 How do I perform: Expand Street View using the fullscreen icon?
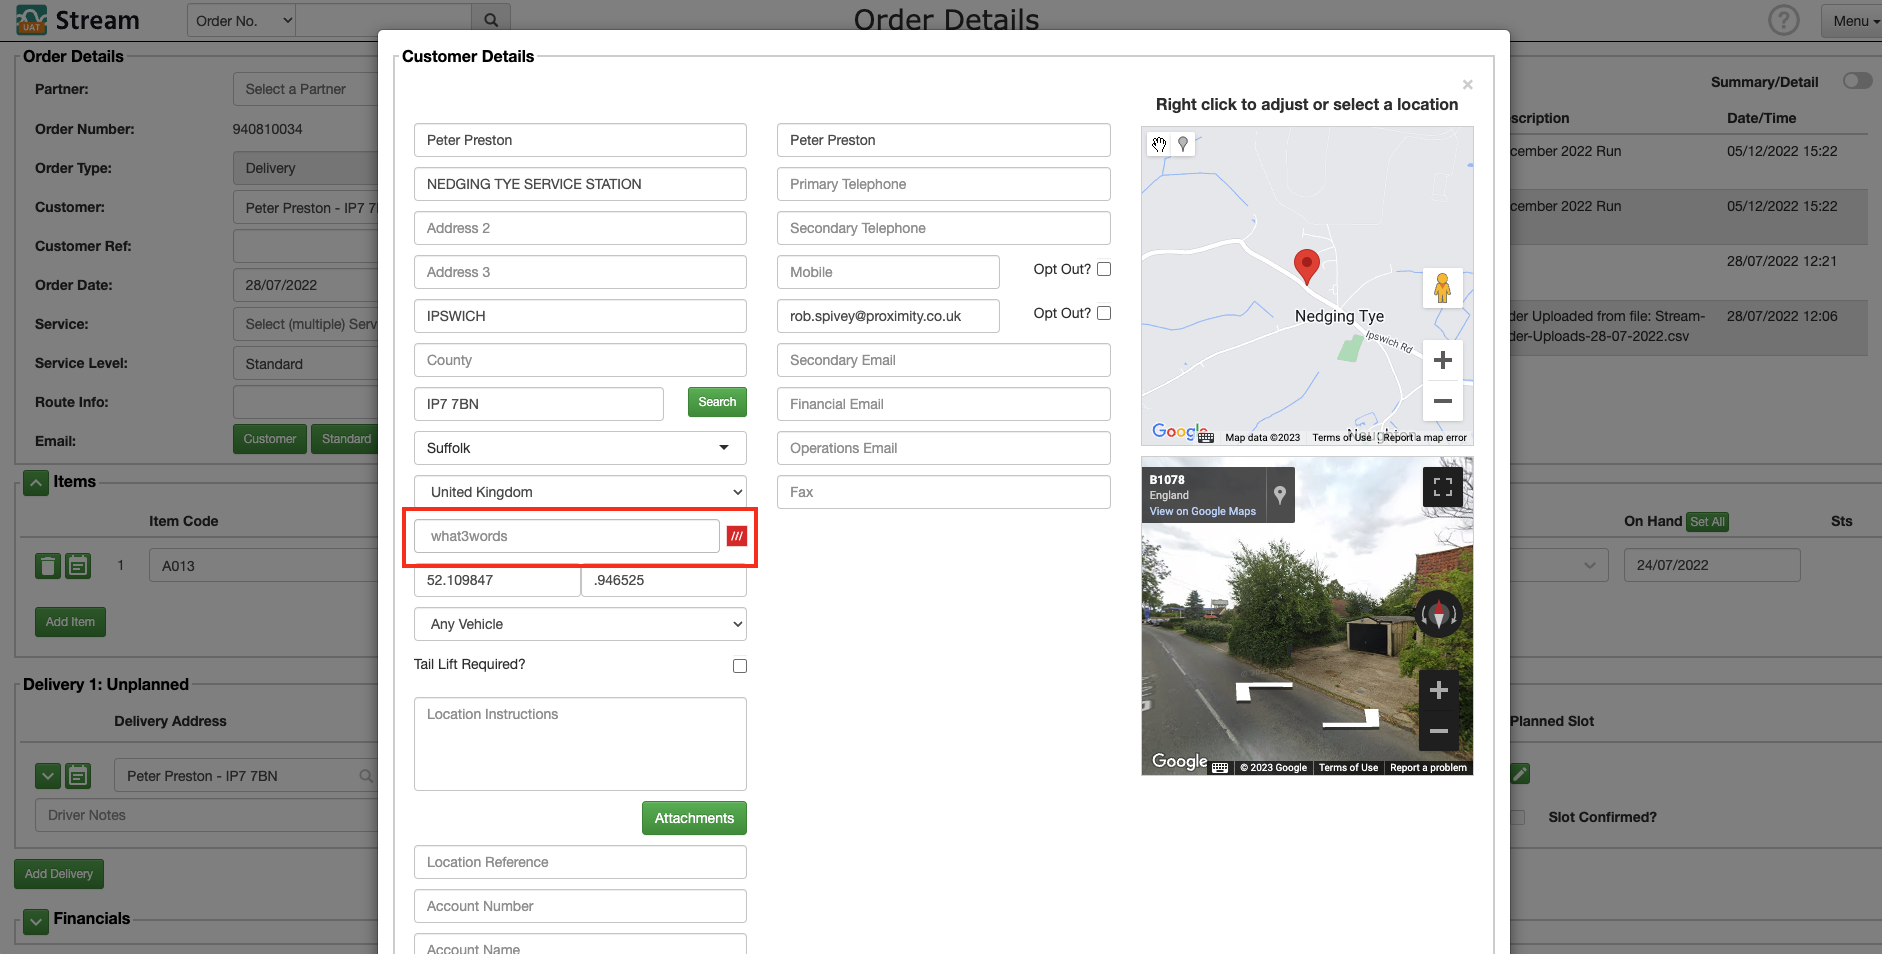(x=1441, y=487)
